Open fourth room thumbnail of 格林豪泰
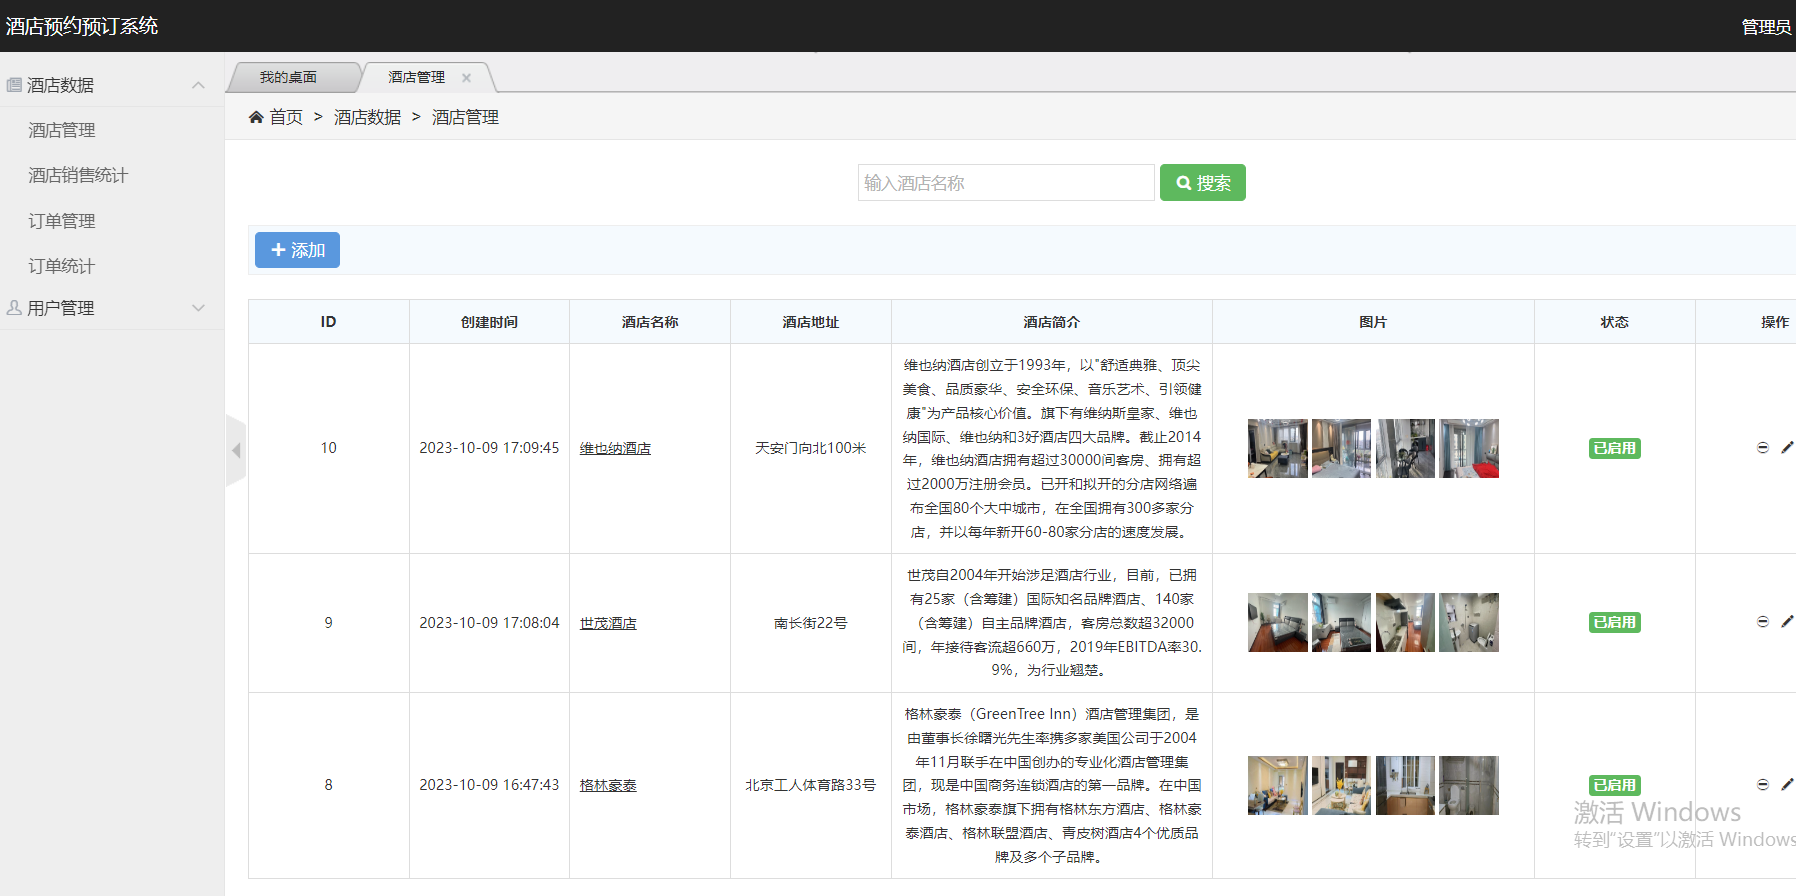The height and width of the screenshot is (896, 1796). [1469, 785]
